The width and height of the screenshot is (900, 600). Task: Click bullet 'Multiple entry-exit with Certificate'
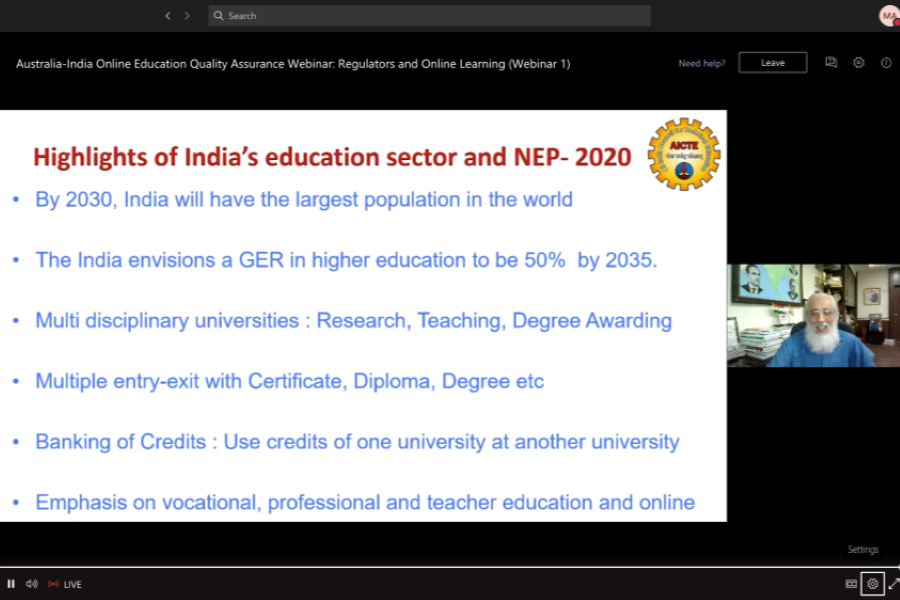[x=289, y=381]
